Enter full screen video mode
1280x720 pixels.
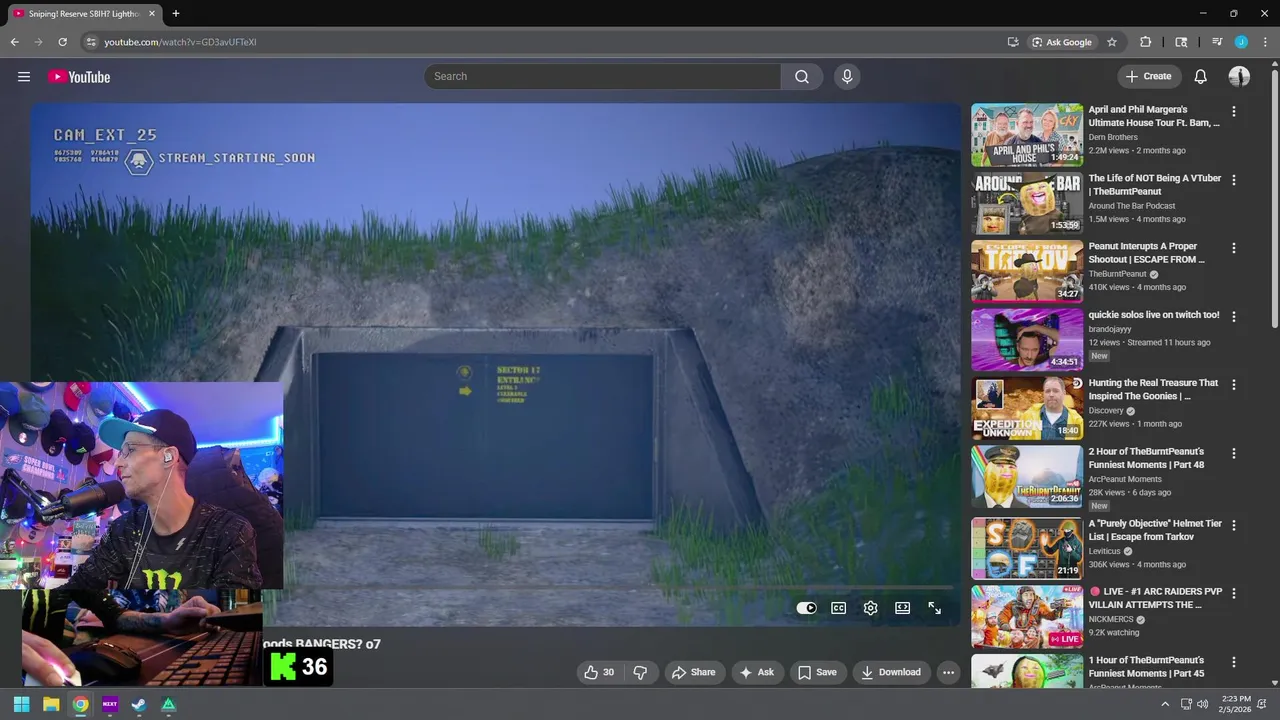pyautogui.click(x=934, y=608)
